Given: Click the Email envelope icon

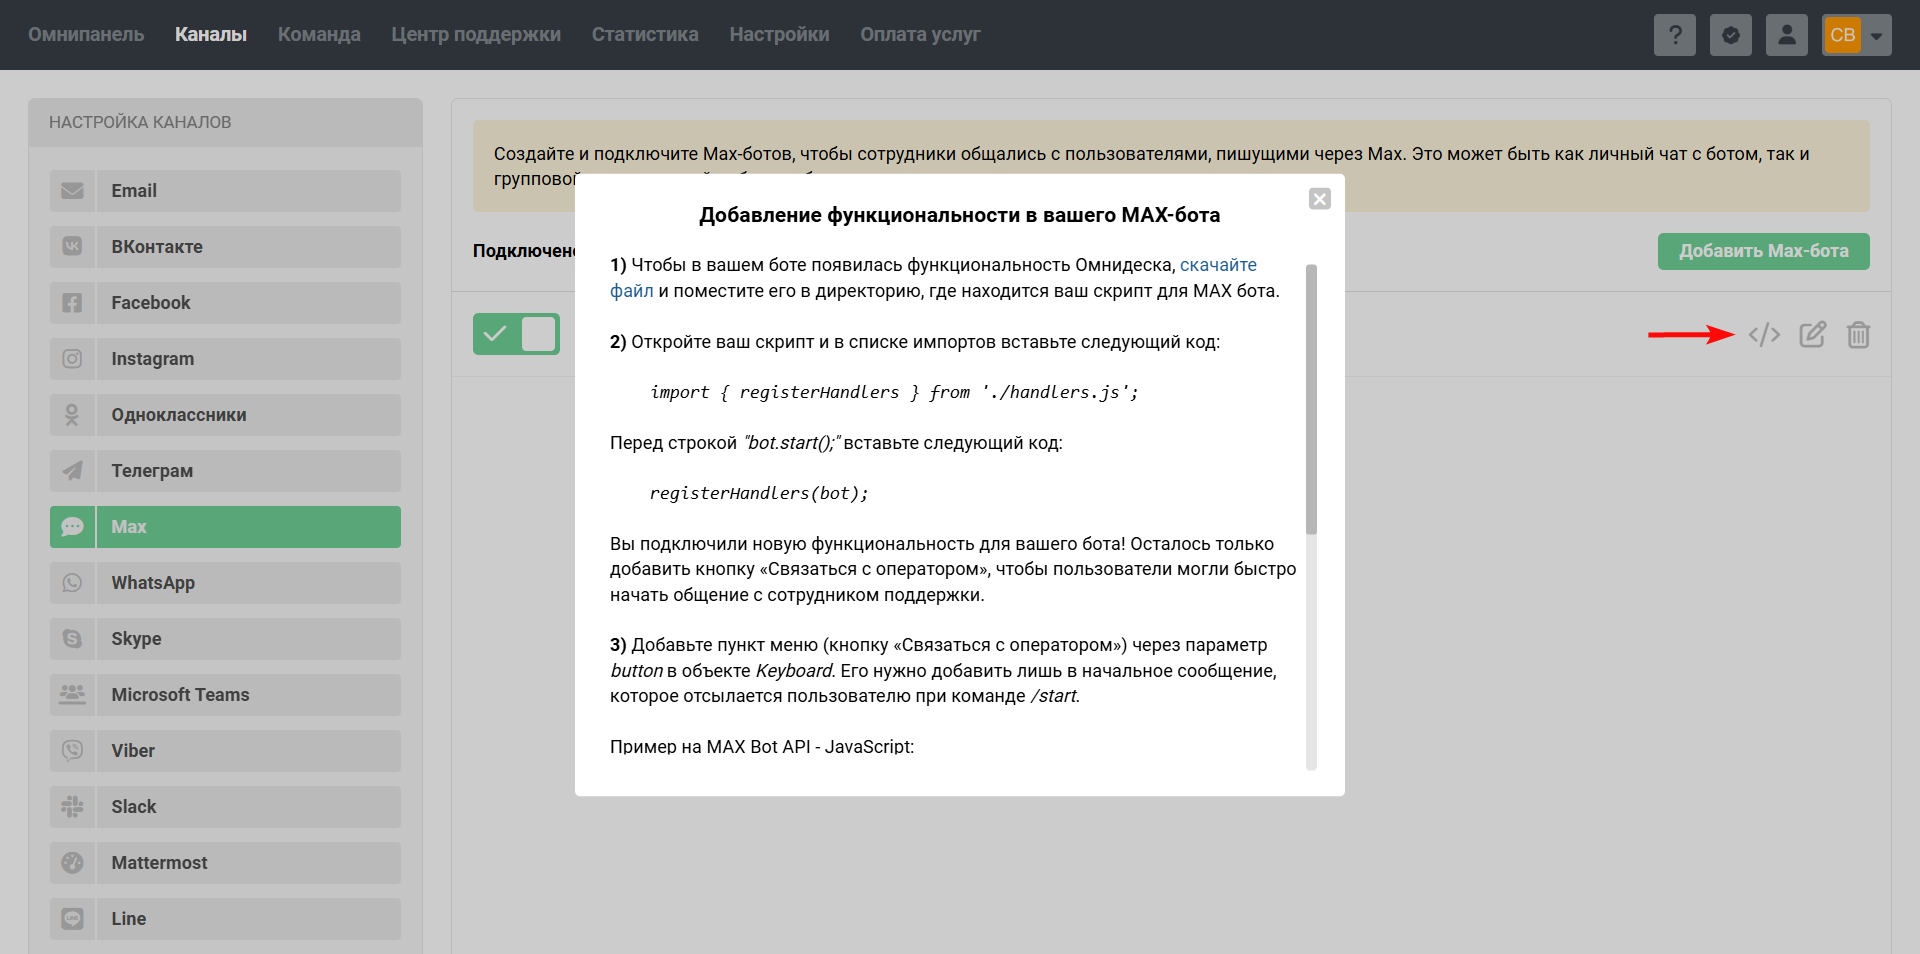Looking at the screenshot, I should (73, 191).
